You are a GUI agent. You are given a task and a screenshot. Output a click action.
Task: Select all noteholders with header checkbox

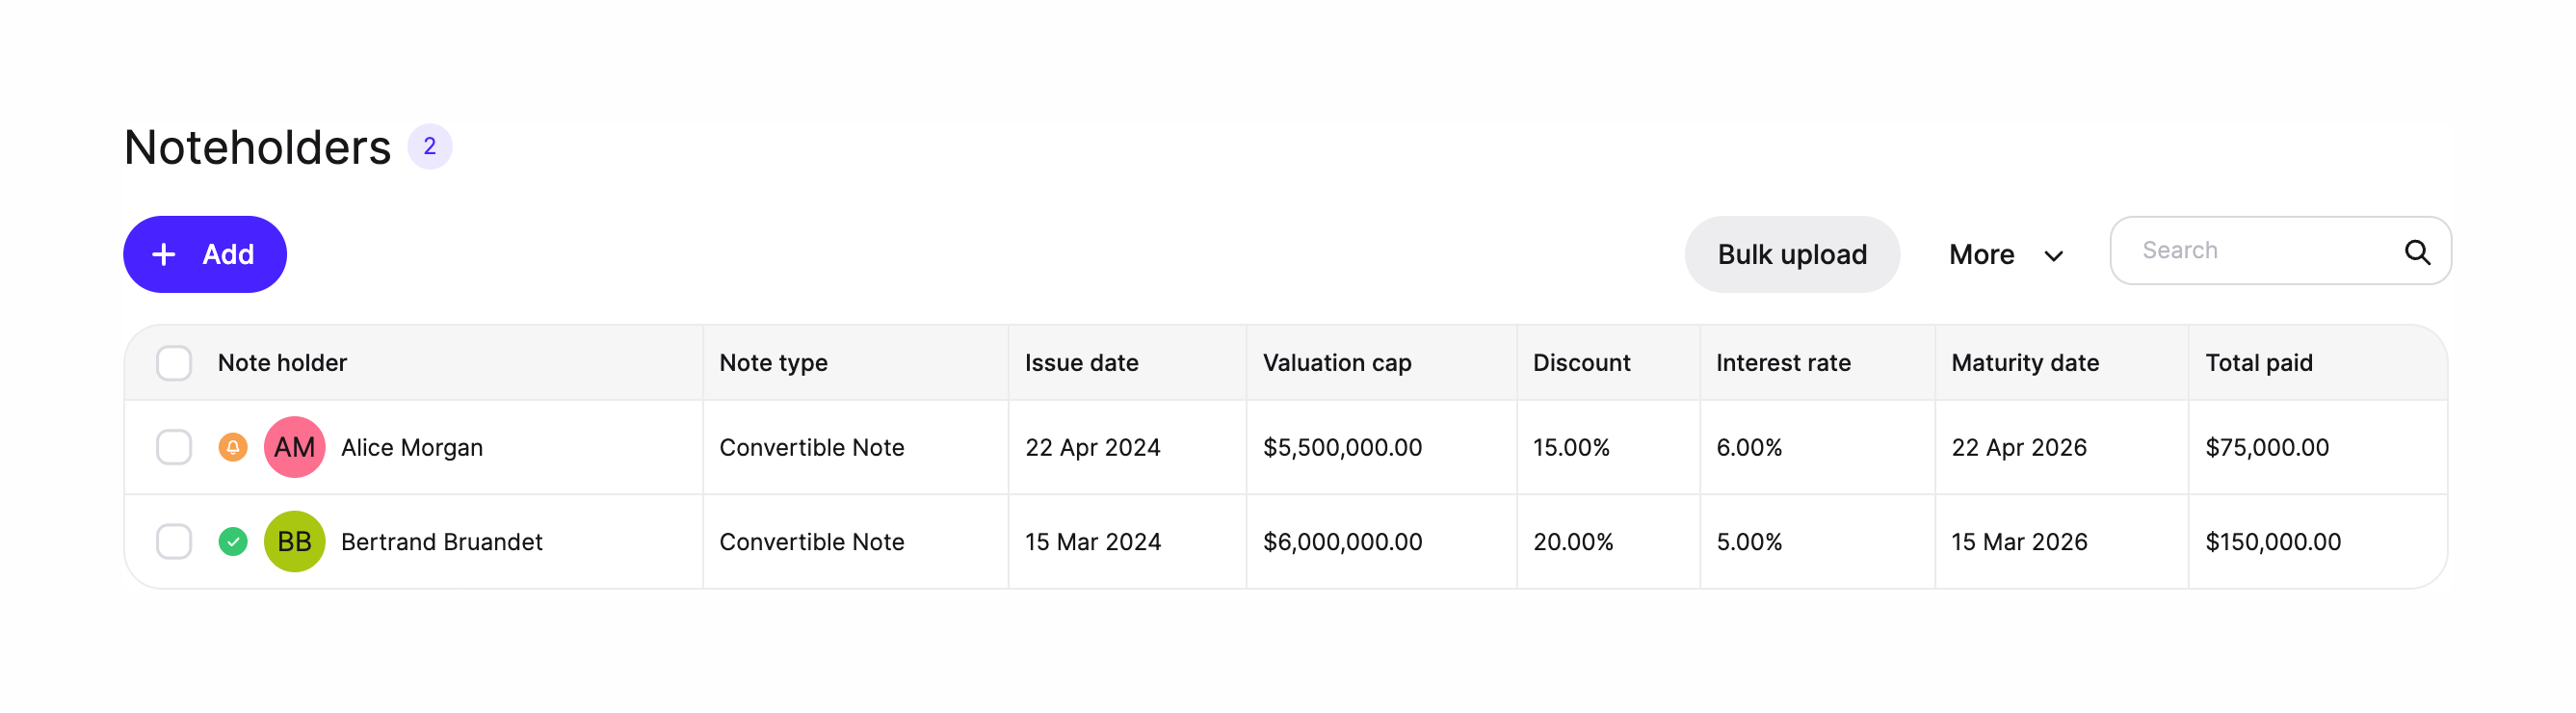coord(174,363)
